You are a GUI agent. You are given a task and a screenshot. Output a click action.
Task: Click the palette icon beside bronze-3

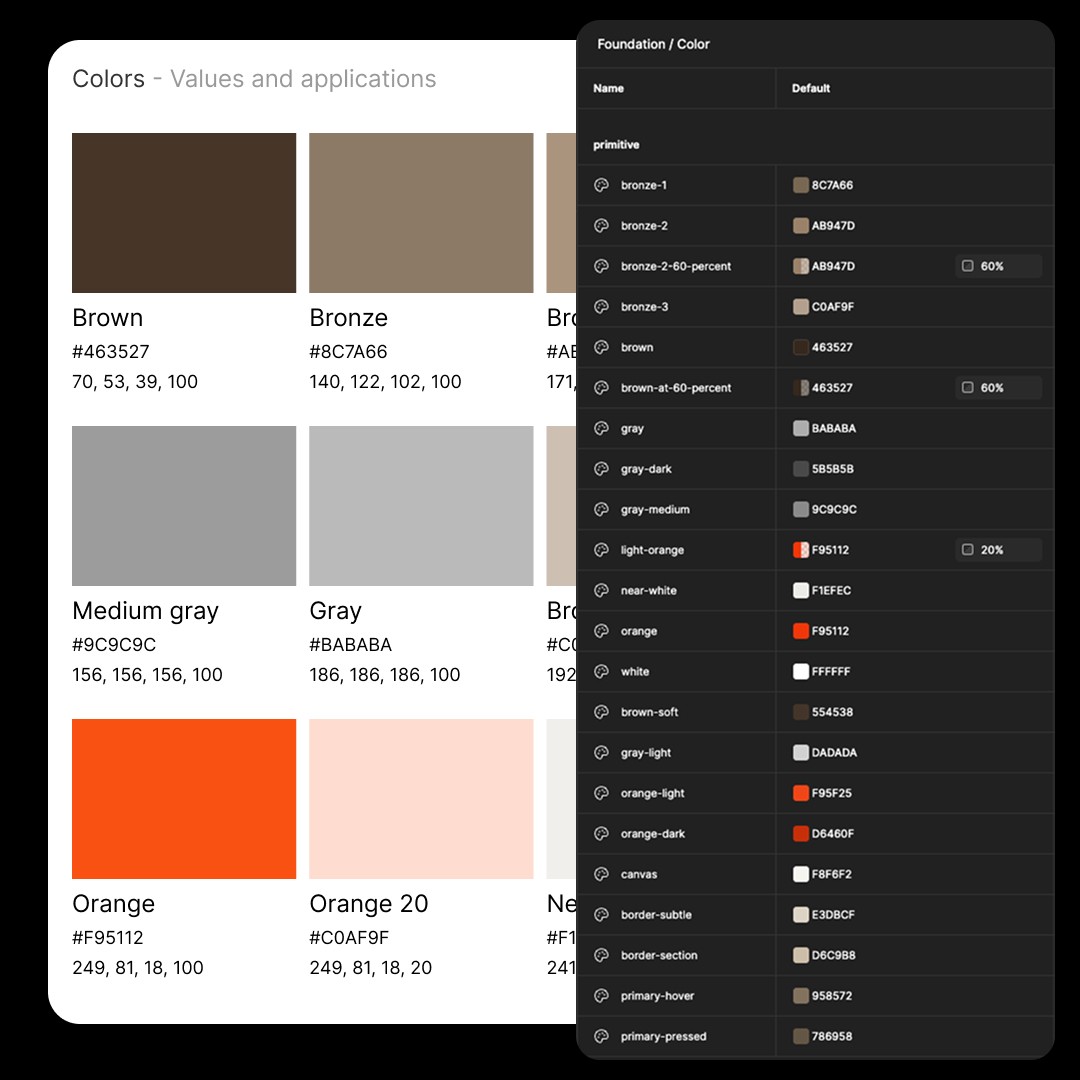[601, 307]
